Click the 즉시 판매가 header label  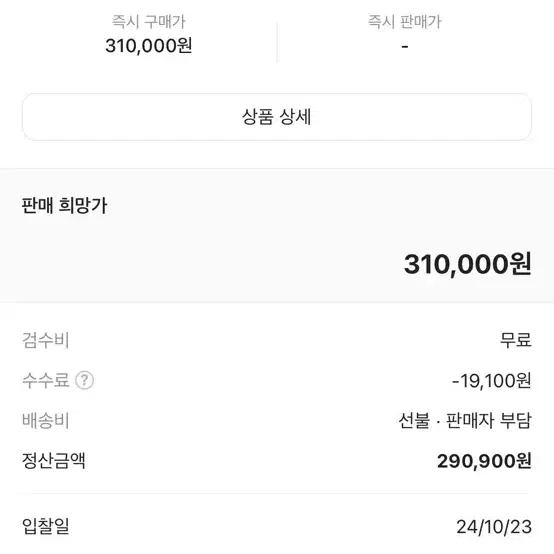click(x=405, y=22)
